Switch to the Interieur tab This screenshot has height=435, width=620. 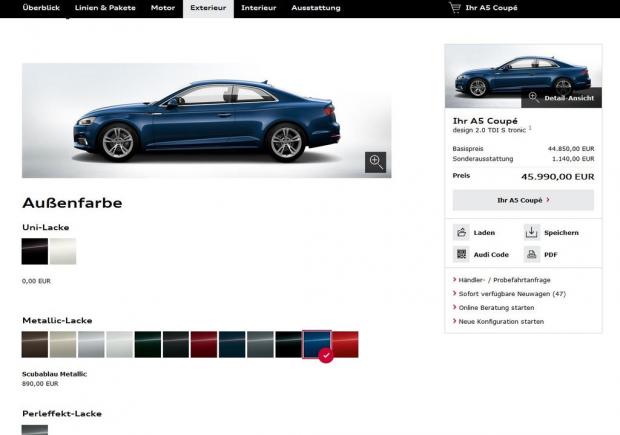click(x=259, y=8)
